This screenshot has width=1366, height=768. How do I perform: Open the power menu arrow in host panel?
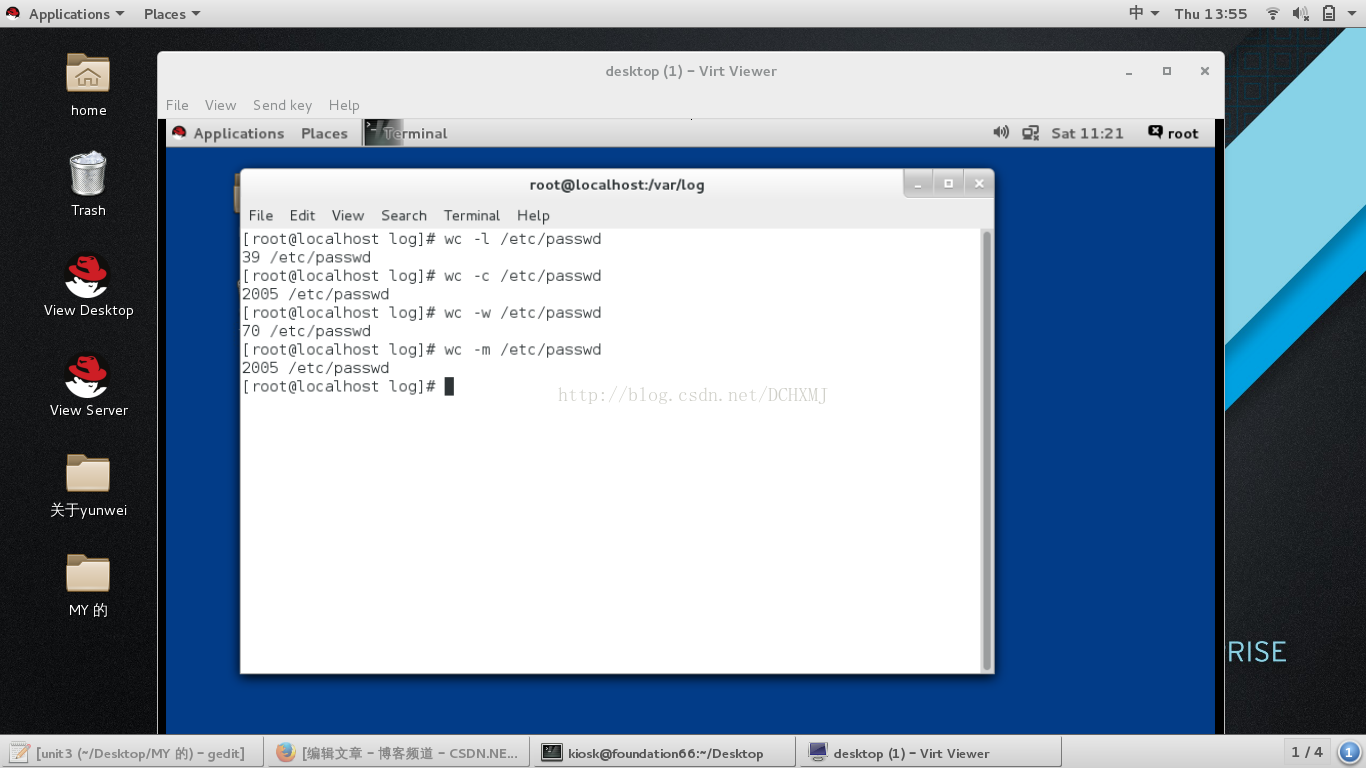click(x=1353, y=14)
